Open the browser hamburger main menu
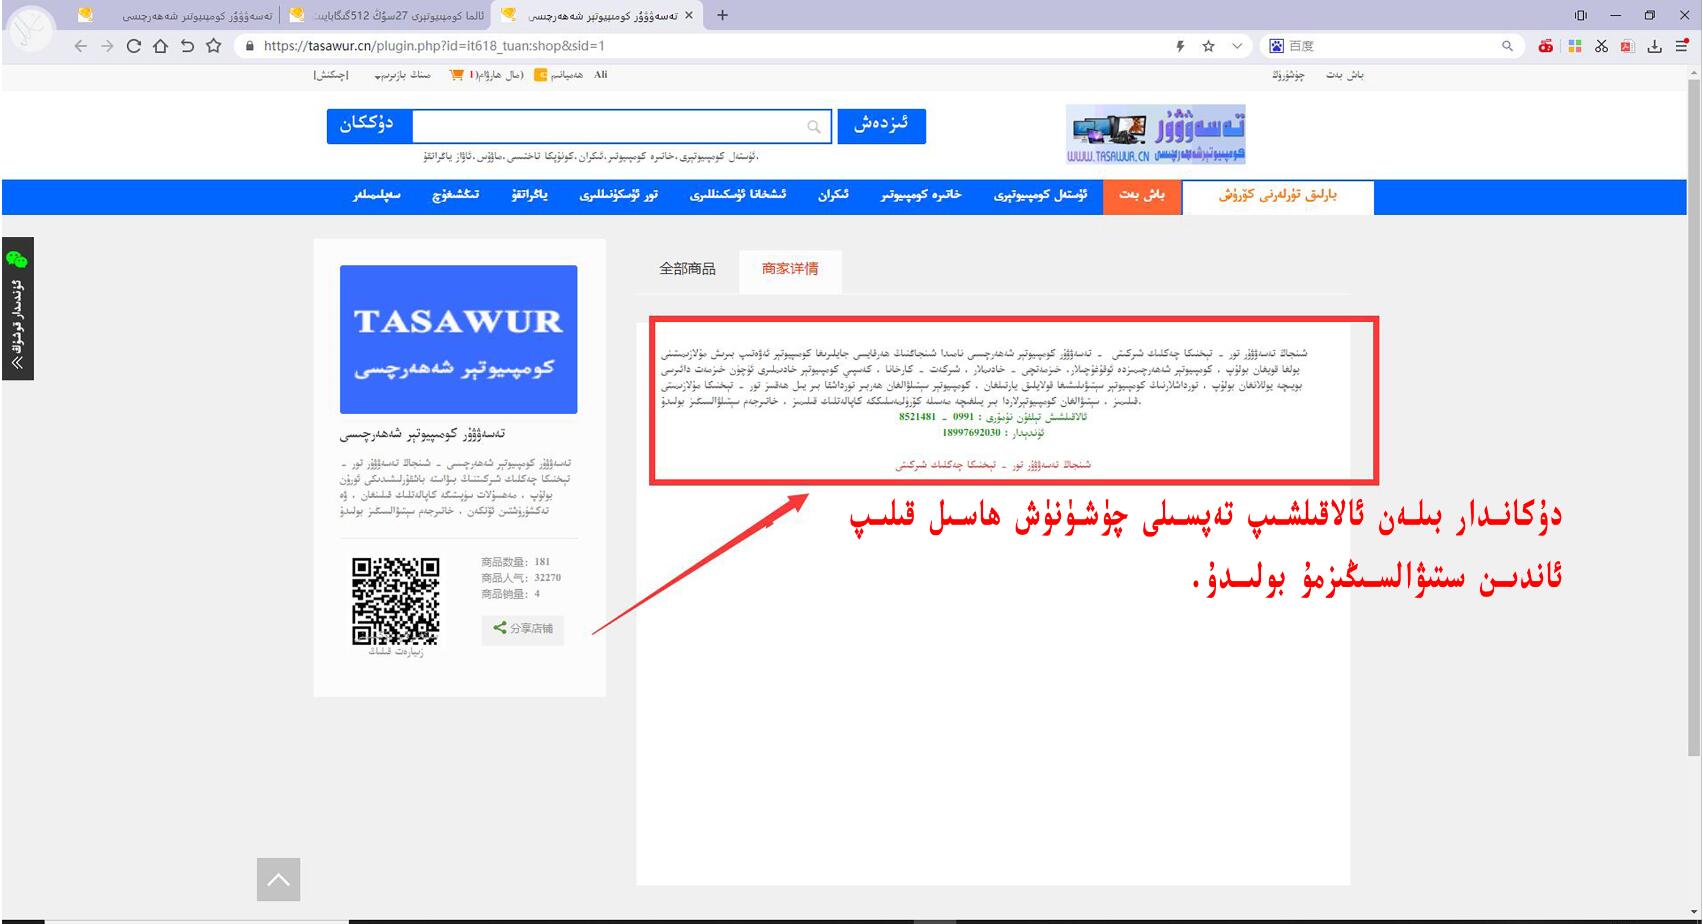This screenshot has width=1703, height=924. click(x=1681, y=46)
